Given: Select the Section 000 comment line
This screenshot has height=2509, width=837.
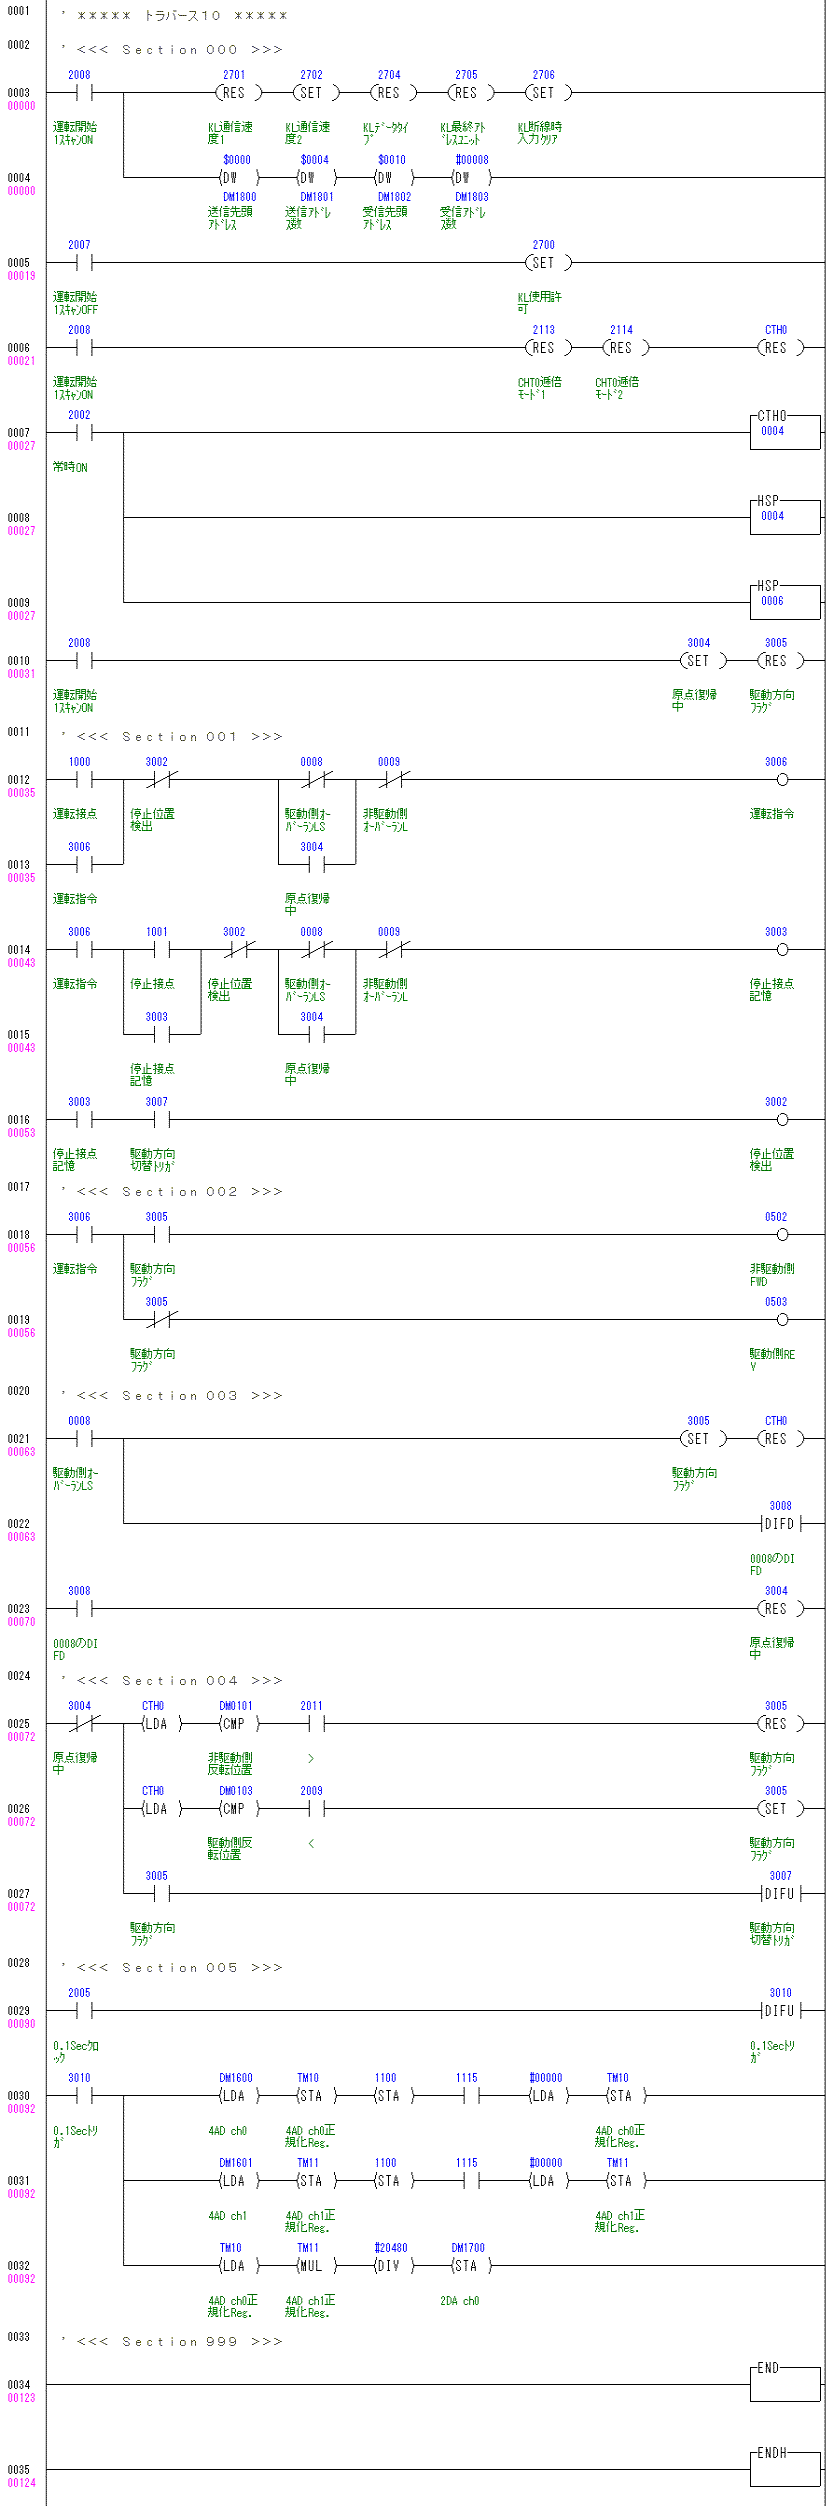Looking at the screenshot, I should click(x=172, y=49).
